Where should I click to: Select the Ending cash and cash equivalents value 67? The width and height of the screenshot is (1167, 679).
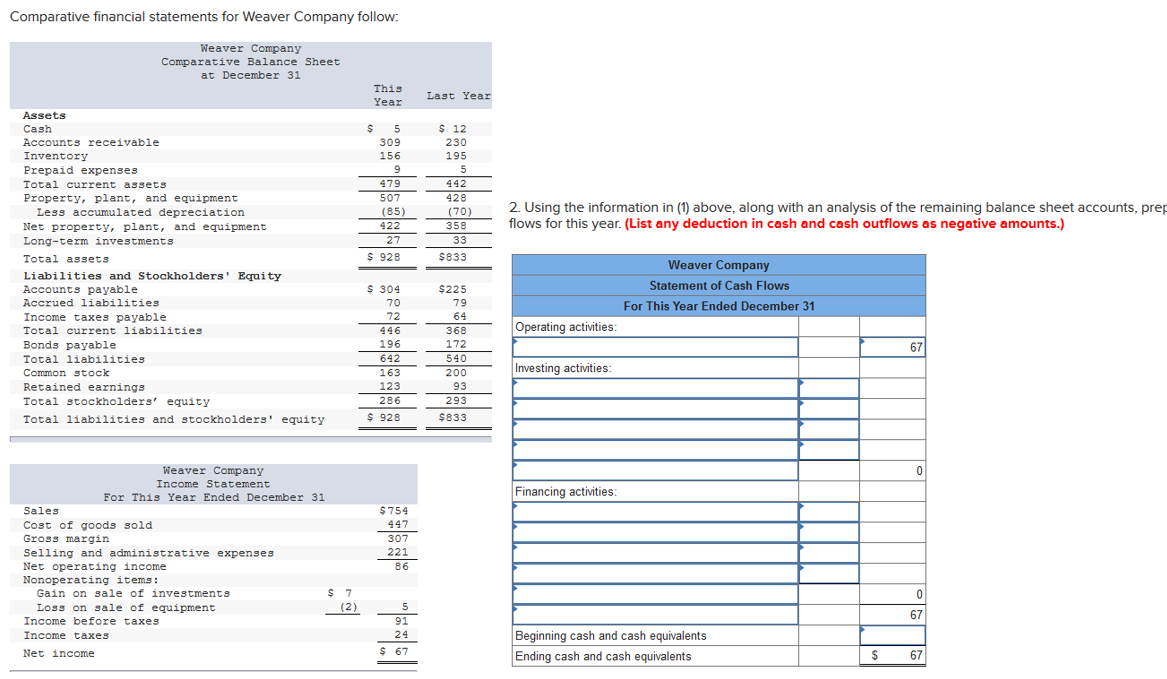916,656
